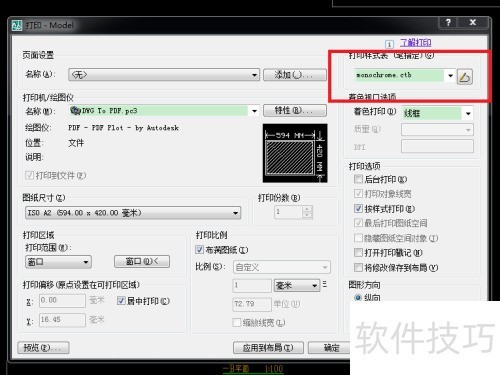Click the scale value field showing 1

tap(252, 285)
